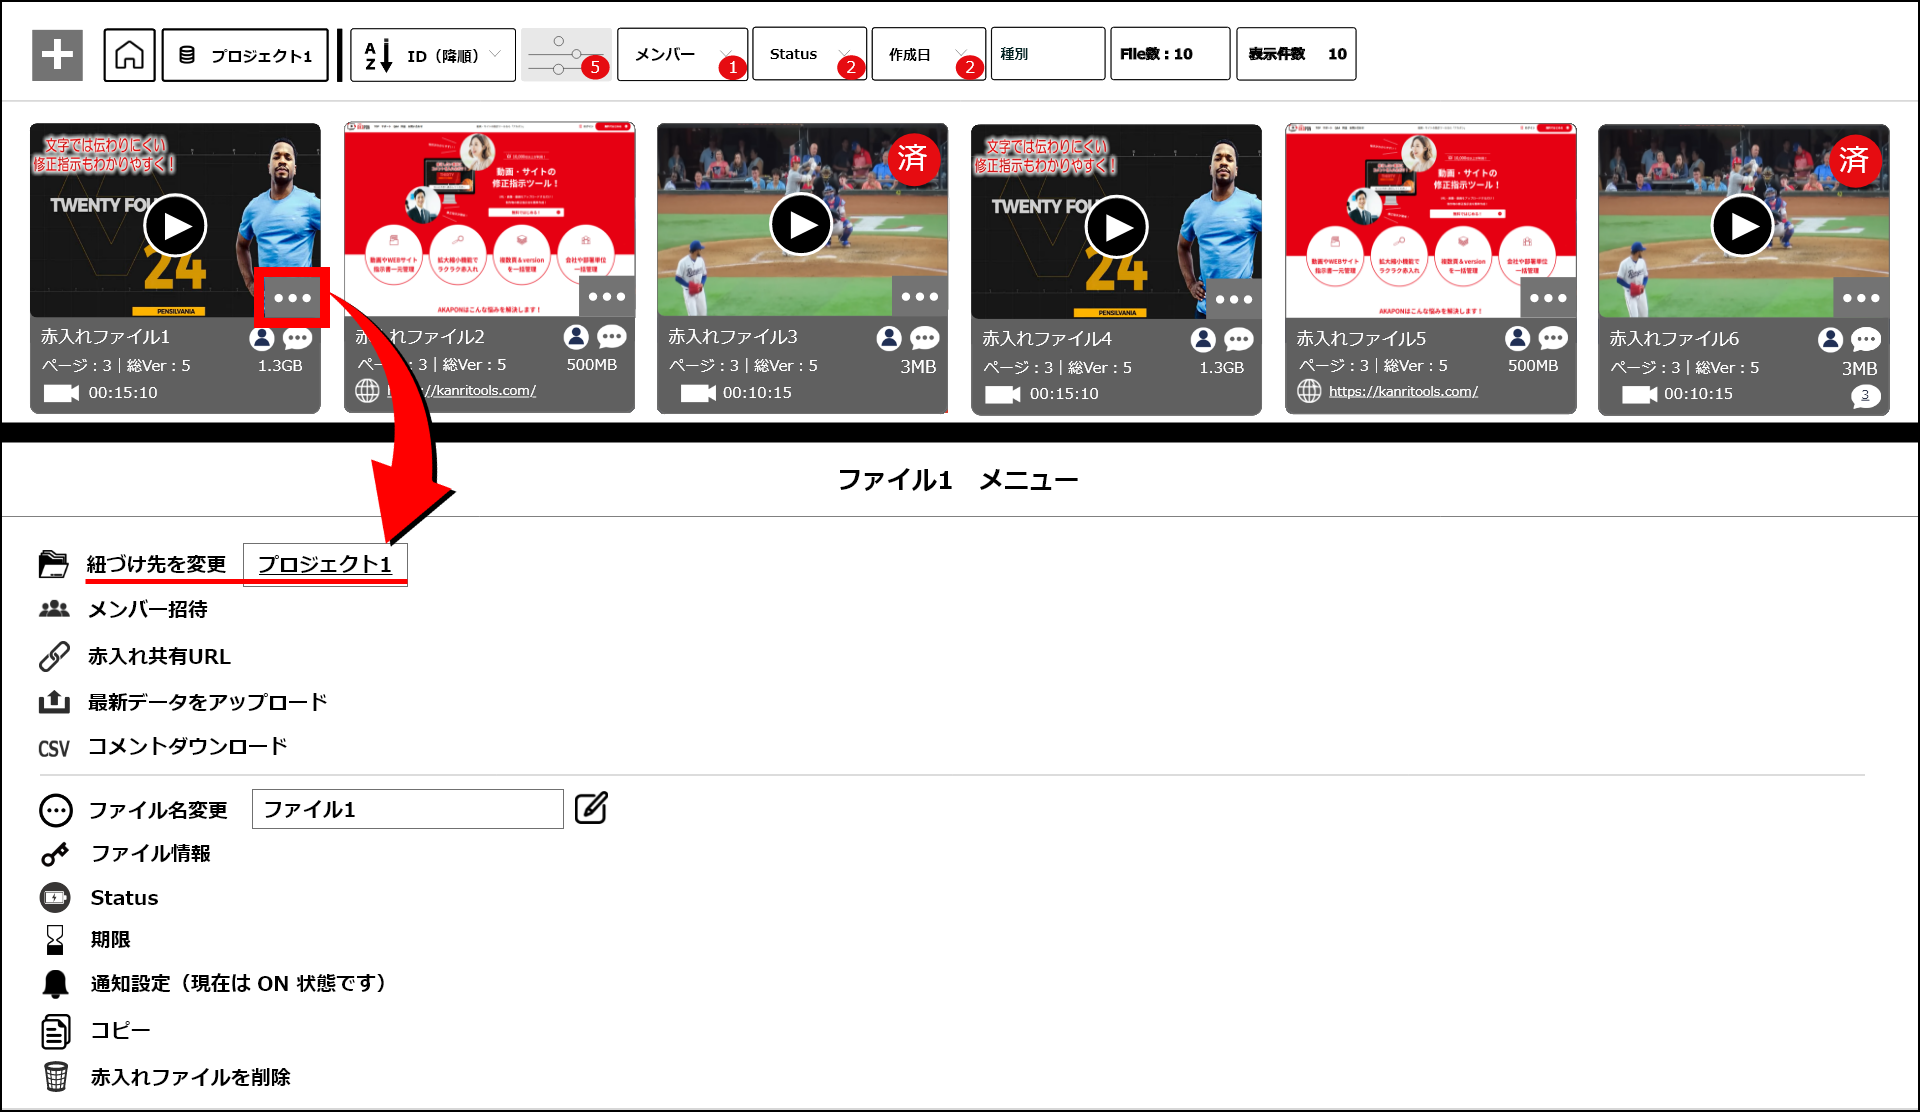The width and height of the screenshot is (1920, 1112).
Task: Open the 作成日 date filter dropdown
Action: coord(927,54)
